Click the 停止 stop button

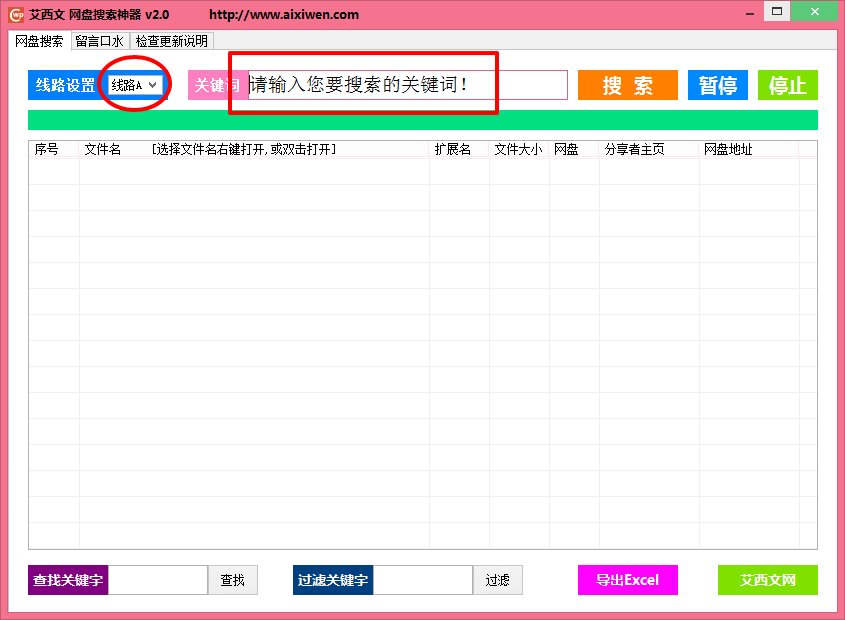click(787, 85)
